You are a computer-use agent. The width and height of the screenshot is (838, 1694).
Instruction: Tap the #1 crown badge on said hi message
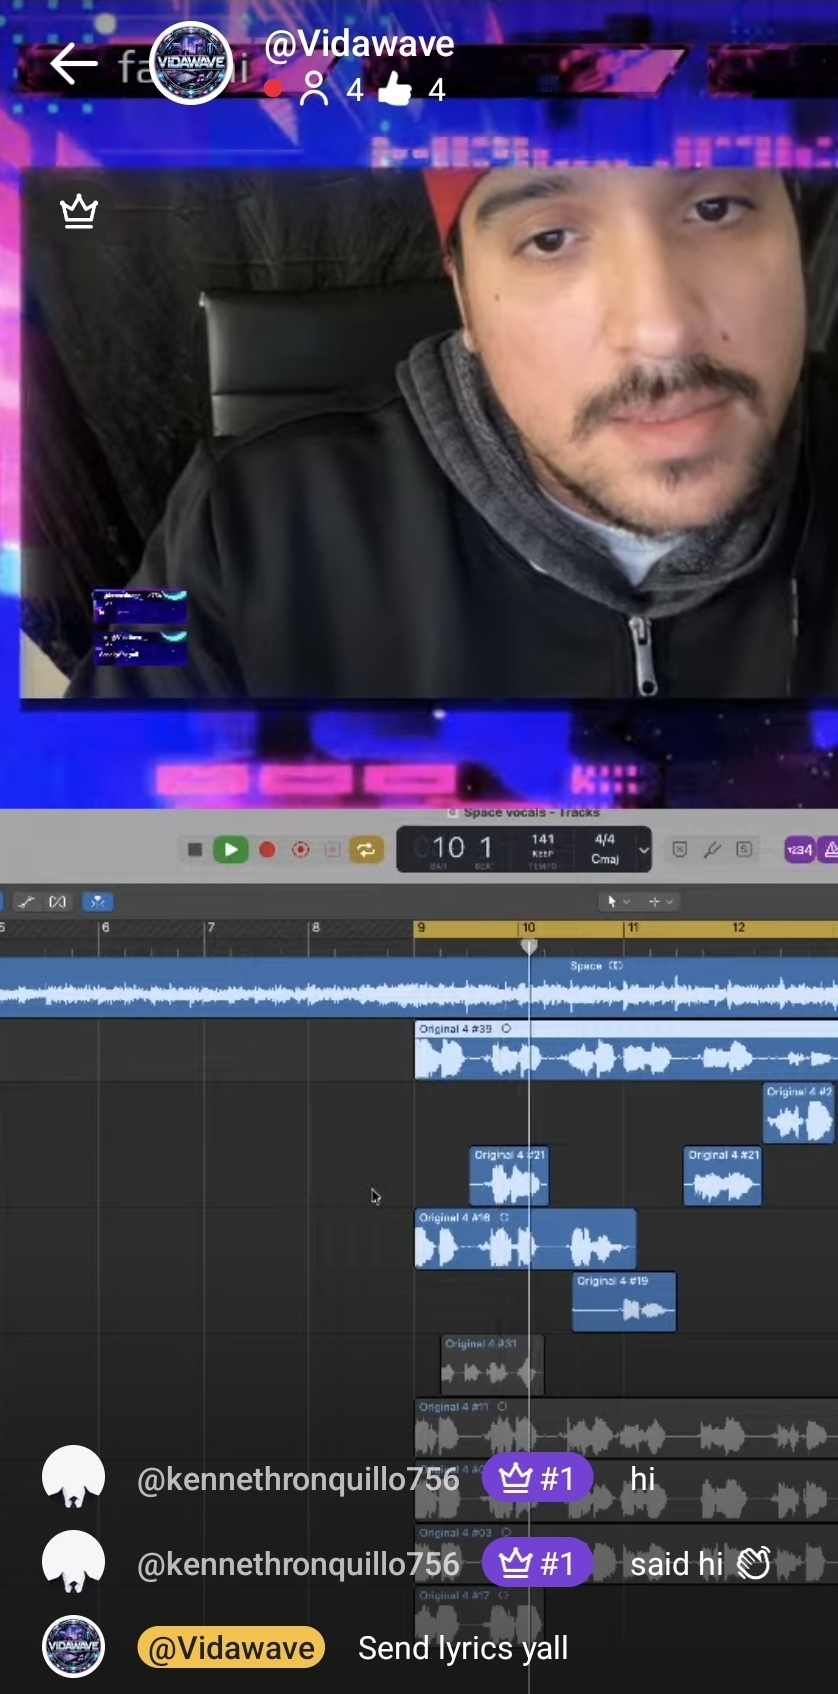point(537,1563)
